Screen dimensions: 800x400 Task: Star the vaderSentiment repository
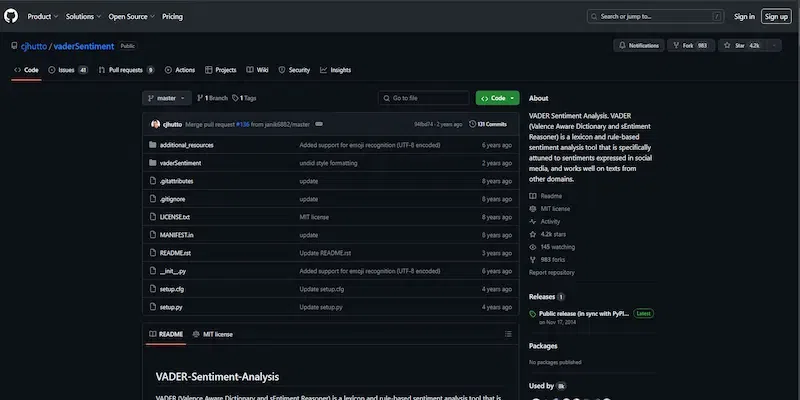pos(743,45)
